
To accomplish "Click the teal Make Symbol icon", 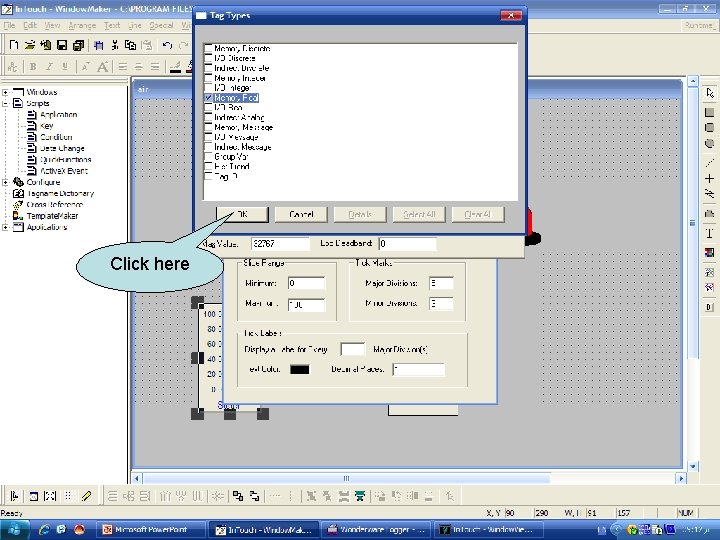I will tap(360, 495).
